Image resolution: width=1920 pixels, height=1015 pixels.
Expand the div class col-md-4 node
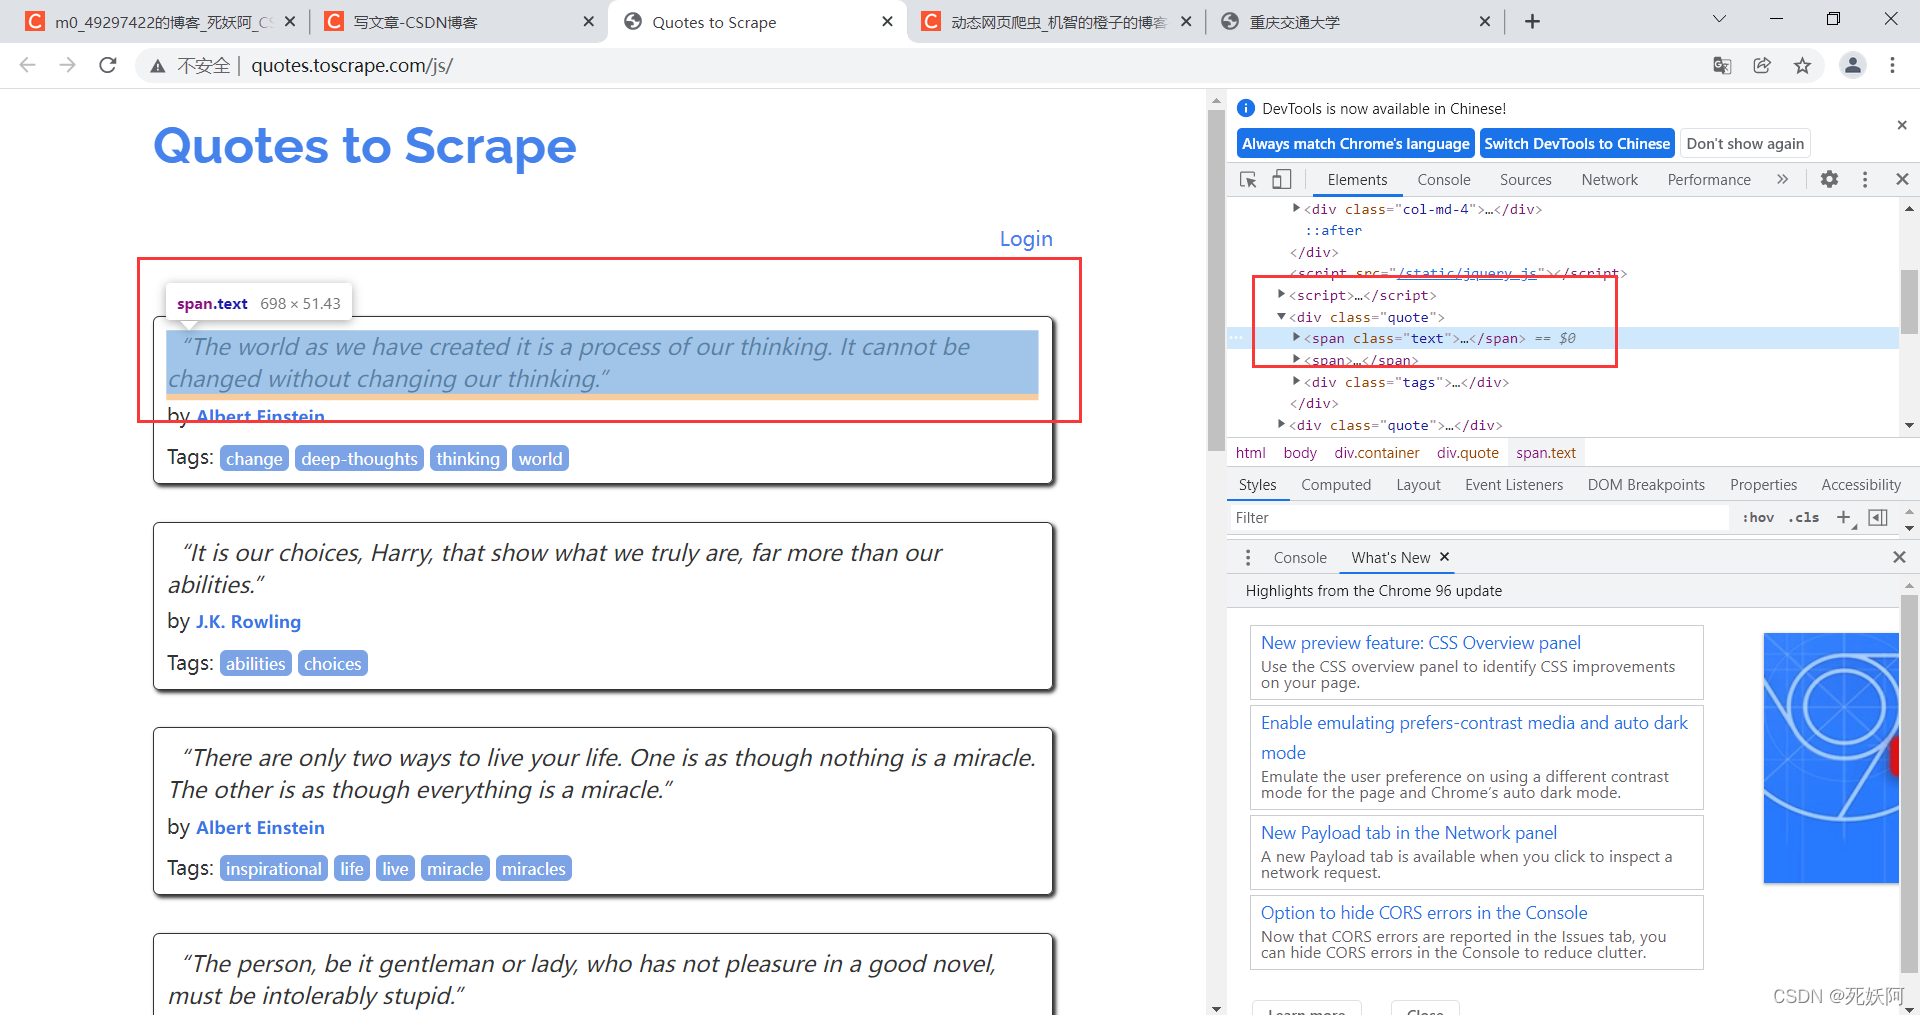coord(1296,208)
